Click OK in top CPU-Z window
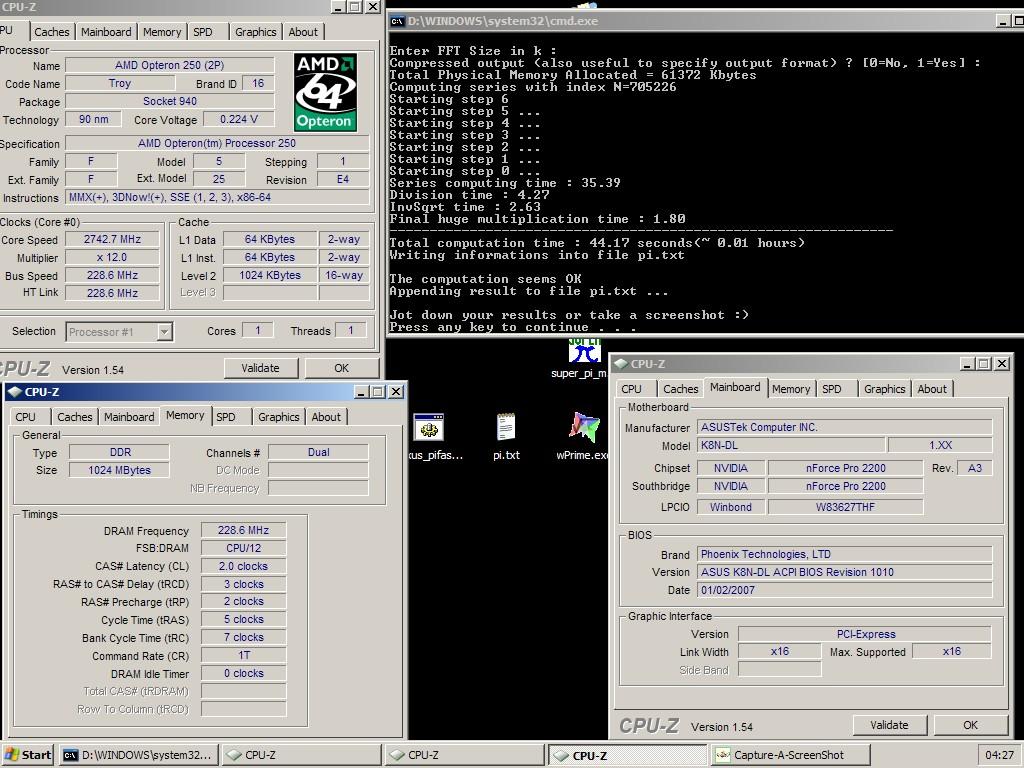 click(x=342, y=368)
